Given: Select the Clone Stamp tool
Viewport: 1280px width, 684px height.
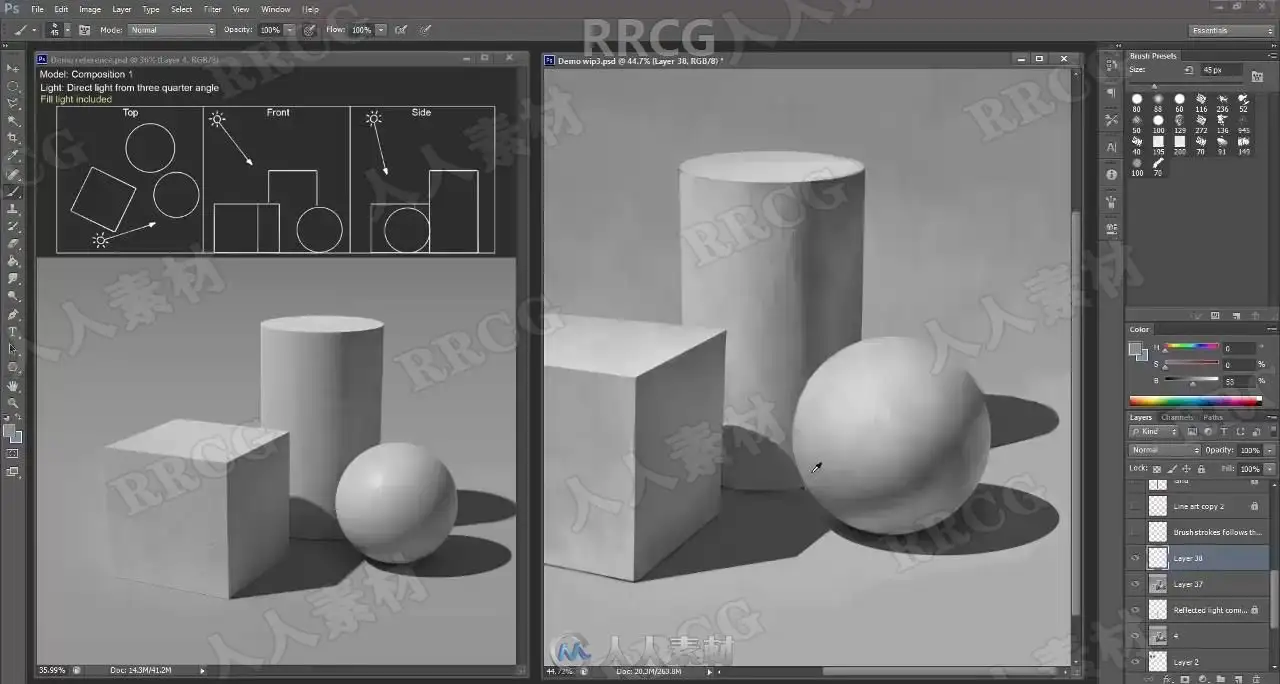Looking at the screenshot, I should click(x=13, y=209).
